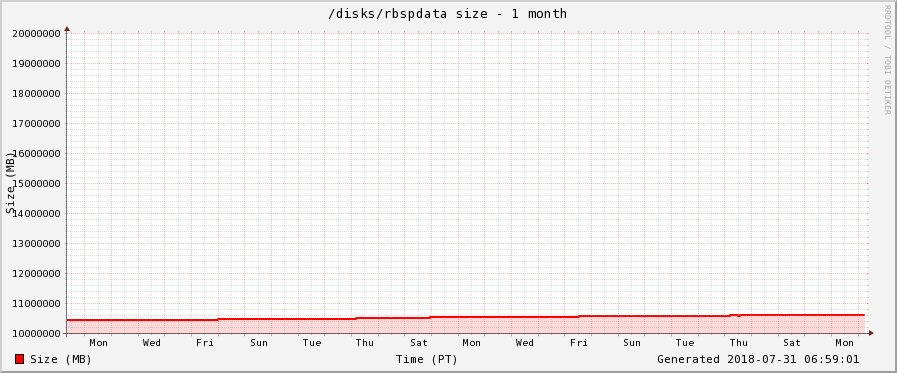
Task: Click the x-axis arrow tip at right end
Action: 871,332
